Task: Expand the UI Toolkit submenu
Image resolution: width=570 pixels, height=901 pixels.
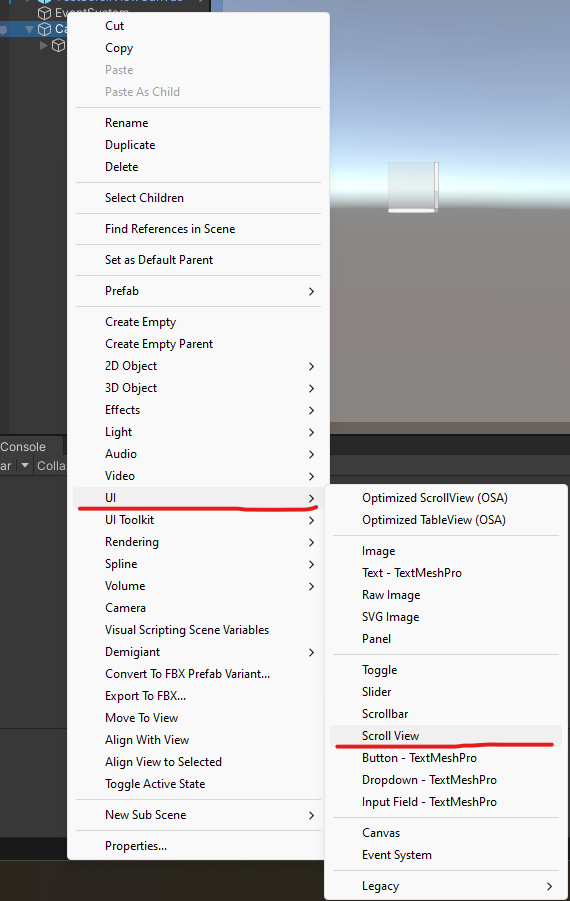Action: point(198,520)
